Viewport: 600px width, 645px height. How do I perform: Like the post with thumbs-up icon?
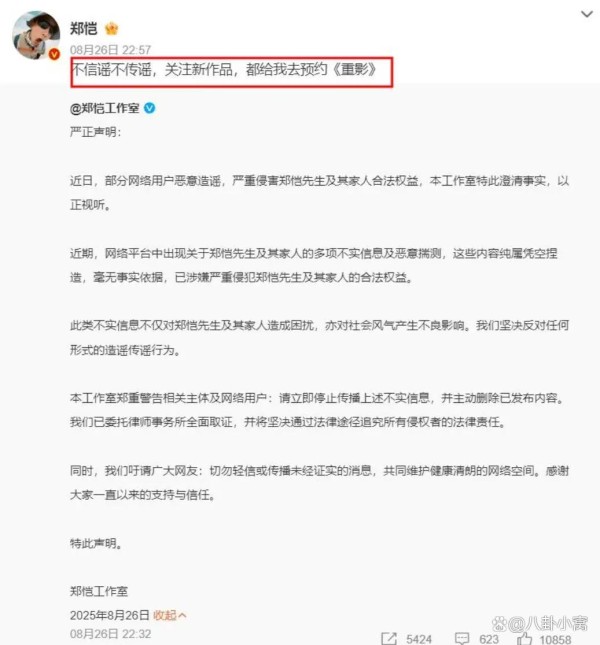point(524,638)
